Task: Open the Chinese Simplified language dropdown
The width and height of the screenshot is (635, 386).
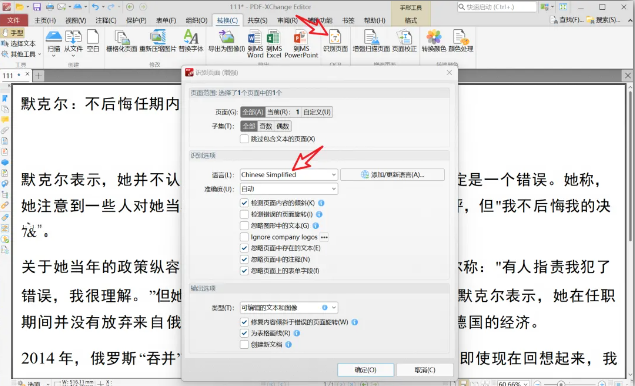Action: tap(289, 175)
